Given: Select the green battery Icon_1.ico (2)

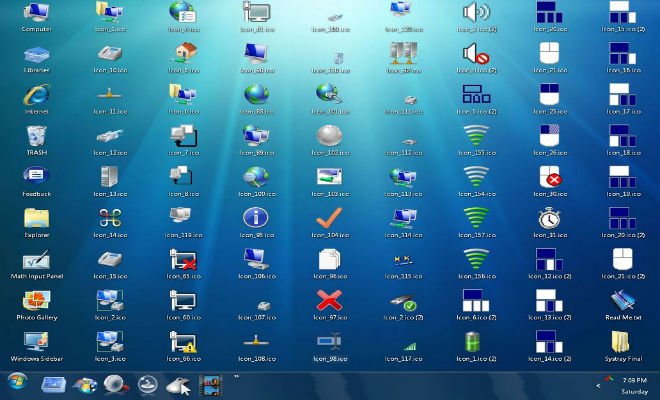Looking at the screenshot, I should (472, 342).
